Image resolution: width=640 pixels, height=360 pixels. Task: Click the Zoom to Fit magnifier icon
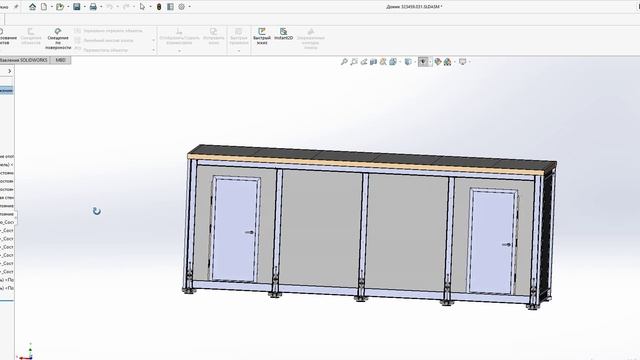click(344, 62)
